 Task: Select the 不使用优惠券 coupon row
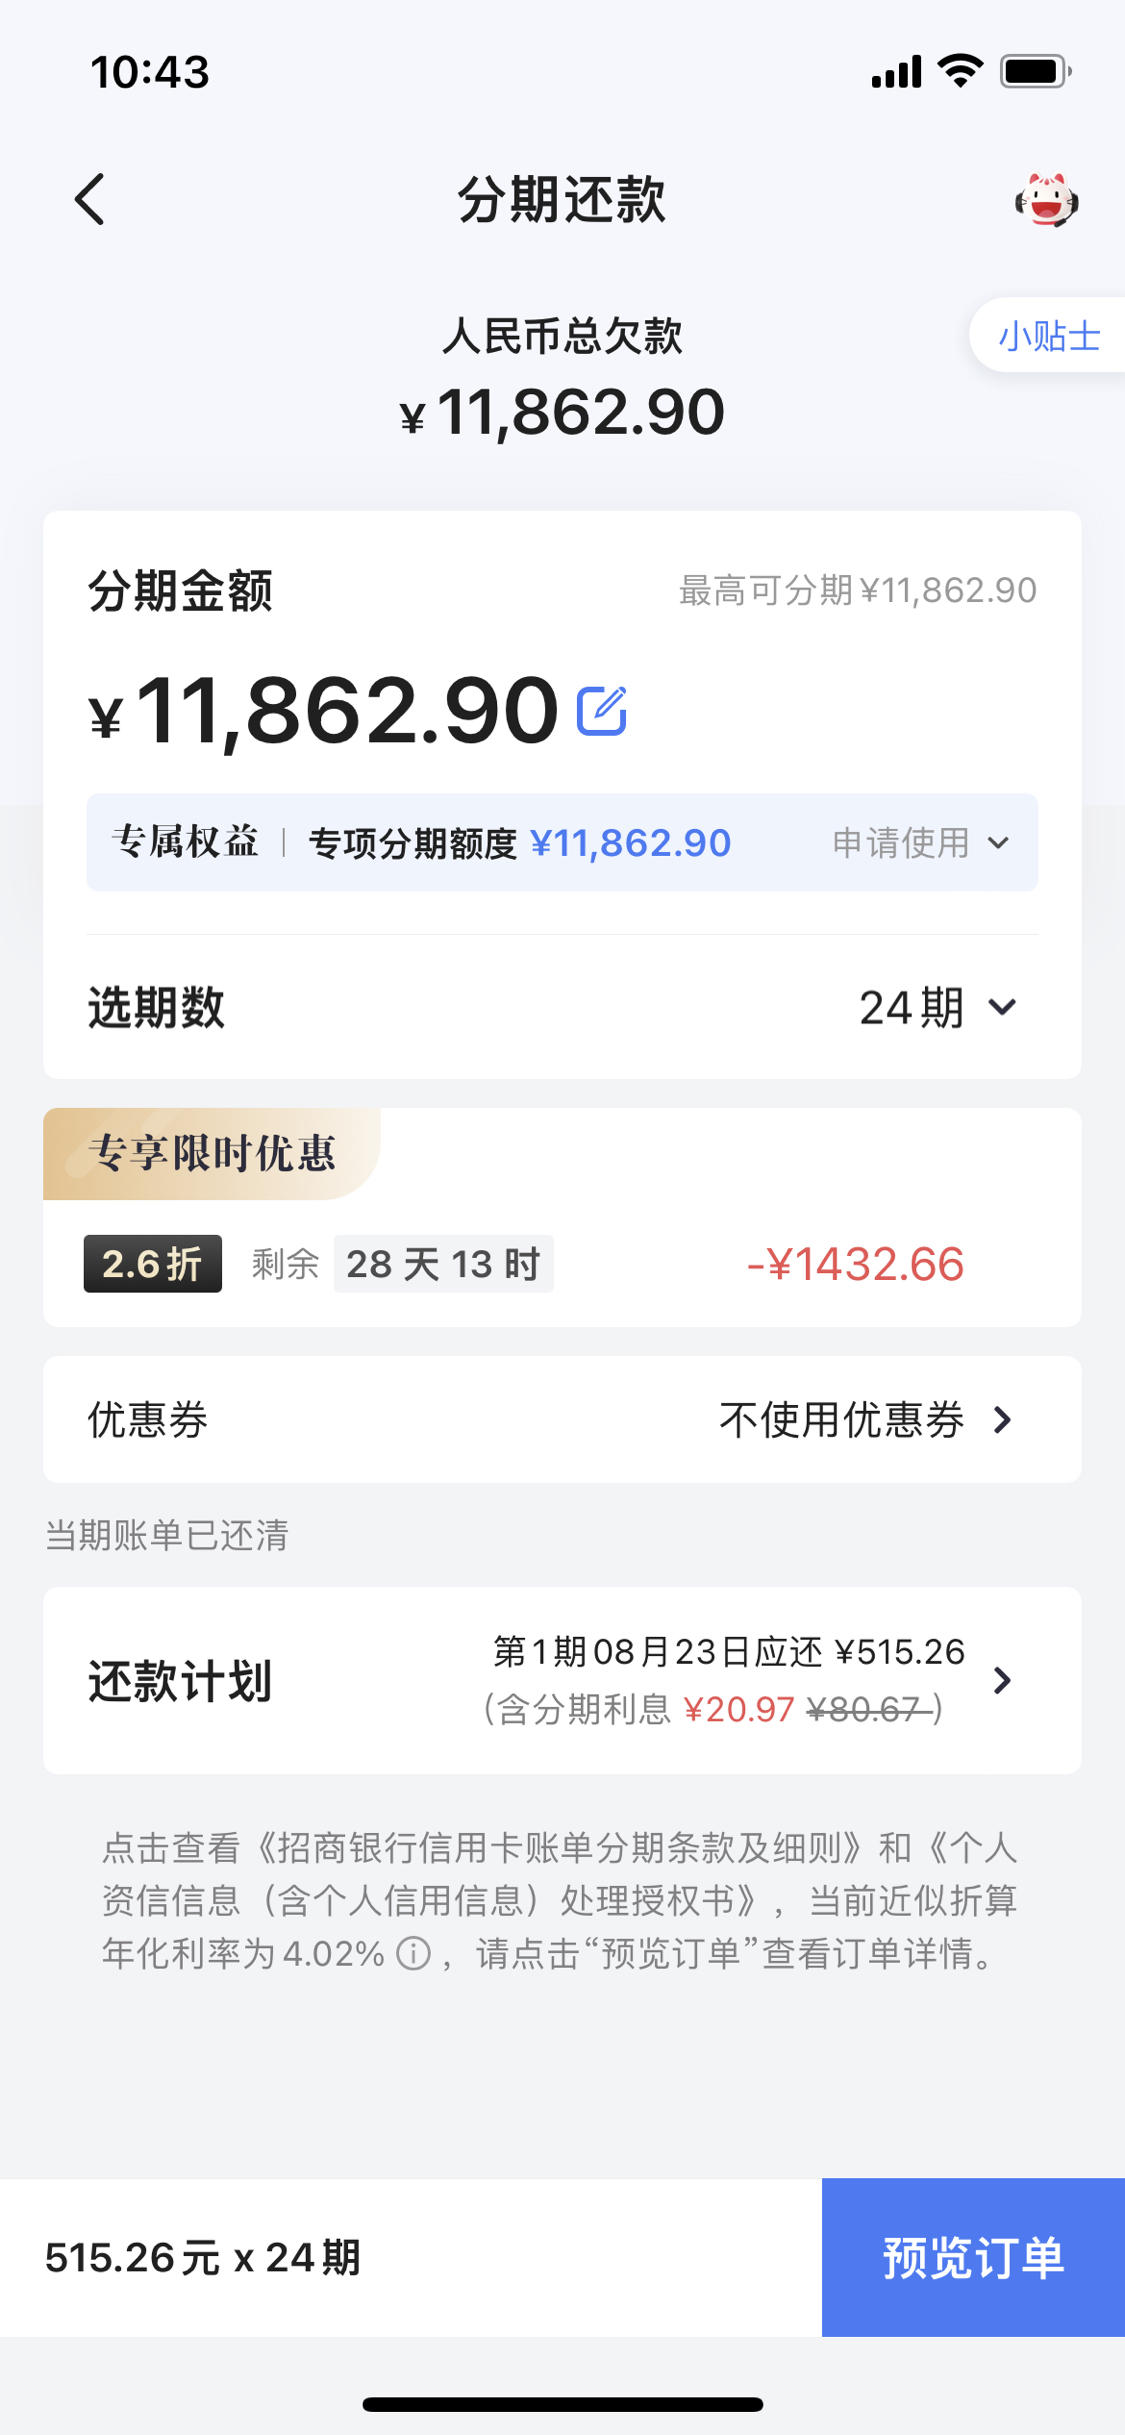[562, 1419]
